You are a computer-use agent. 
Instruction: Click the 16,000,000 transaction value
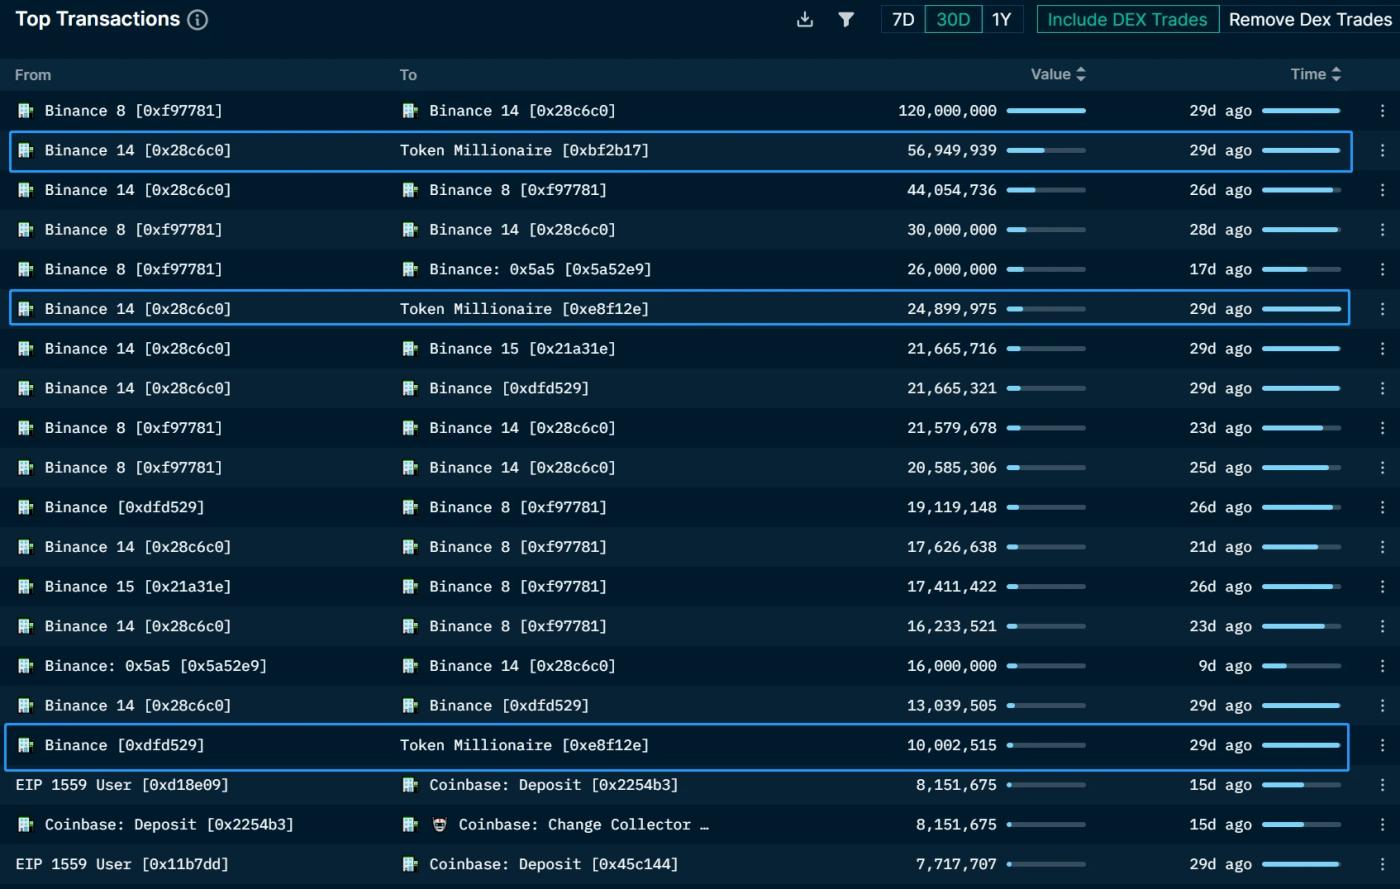(951, 666)
